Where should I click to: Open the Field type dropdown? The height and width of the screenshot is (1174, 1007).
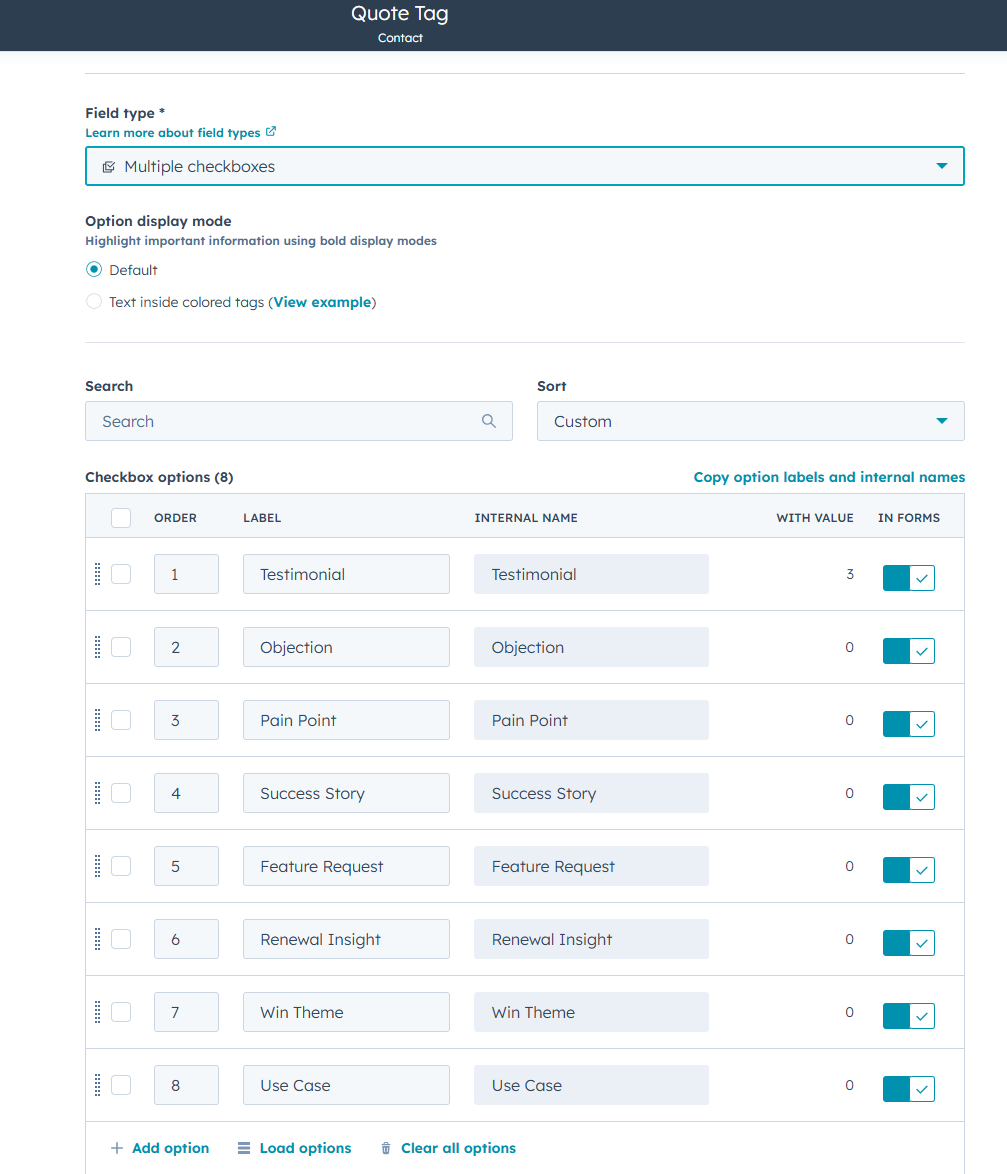[x=524, y=166]
